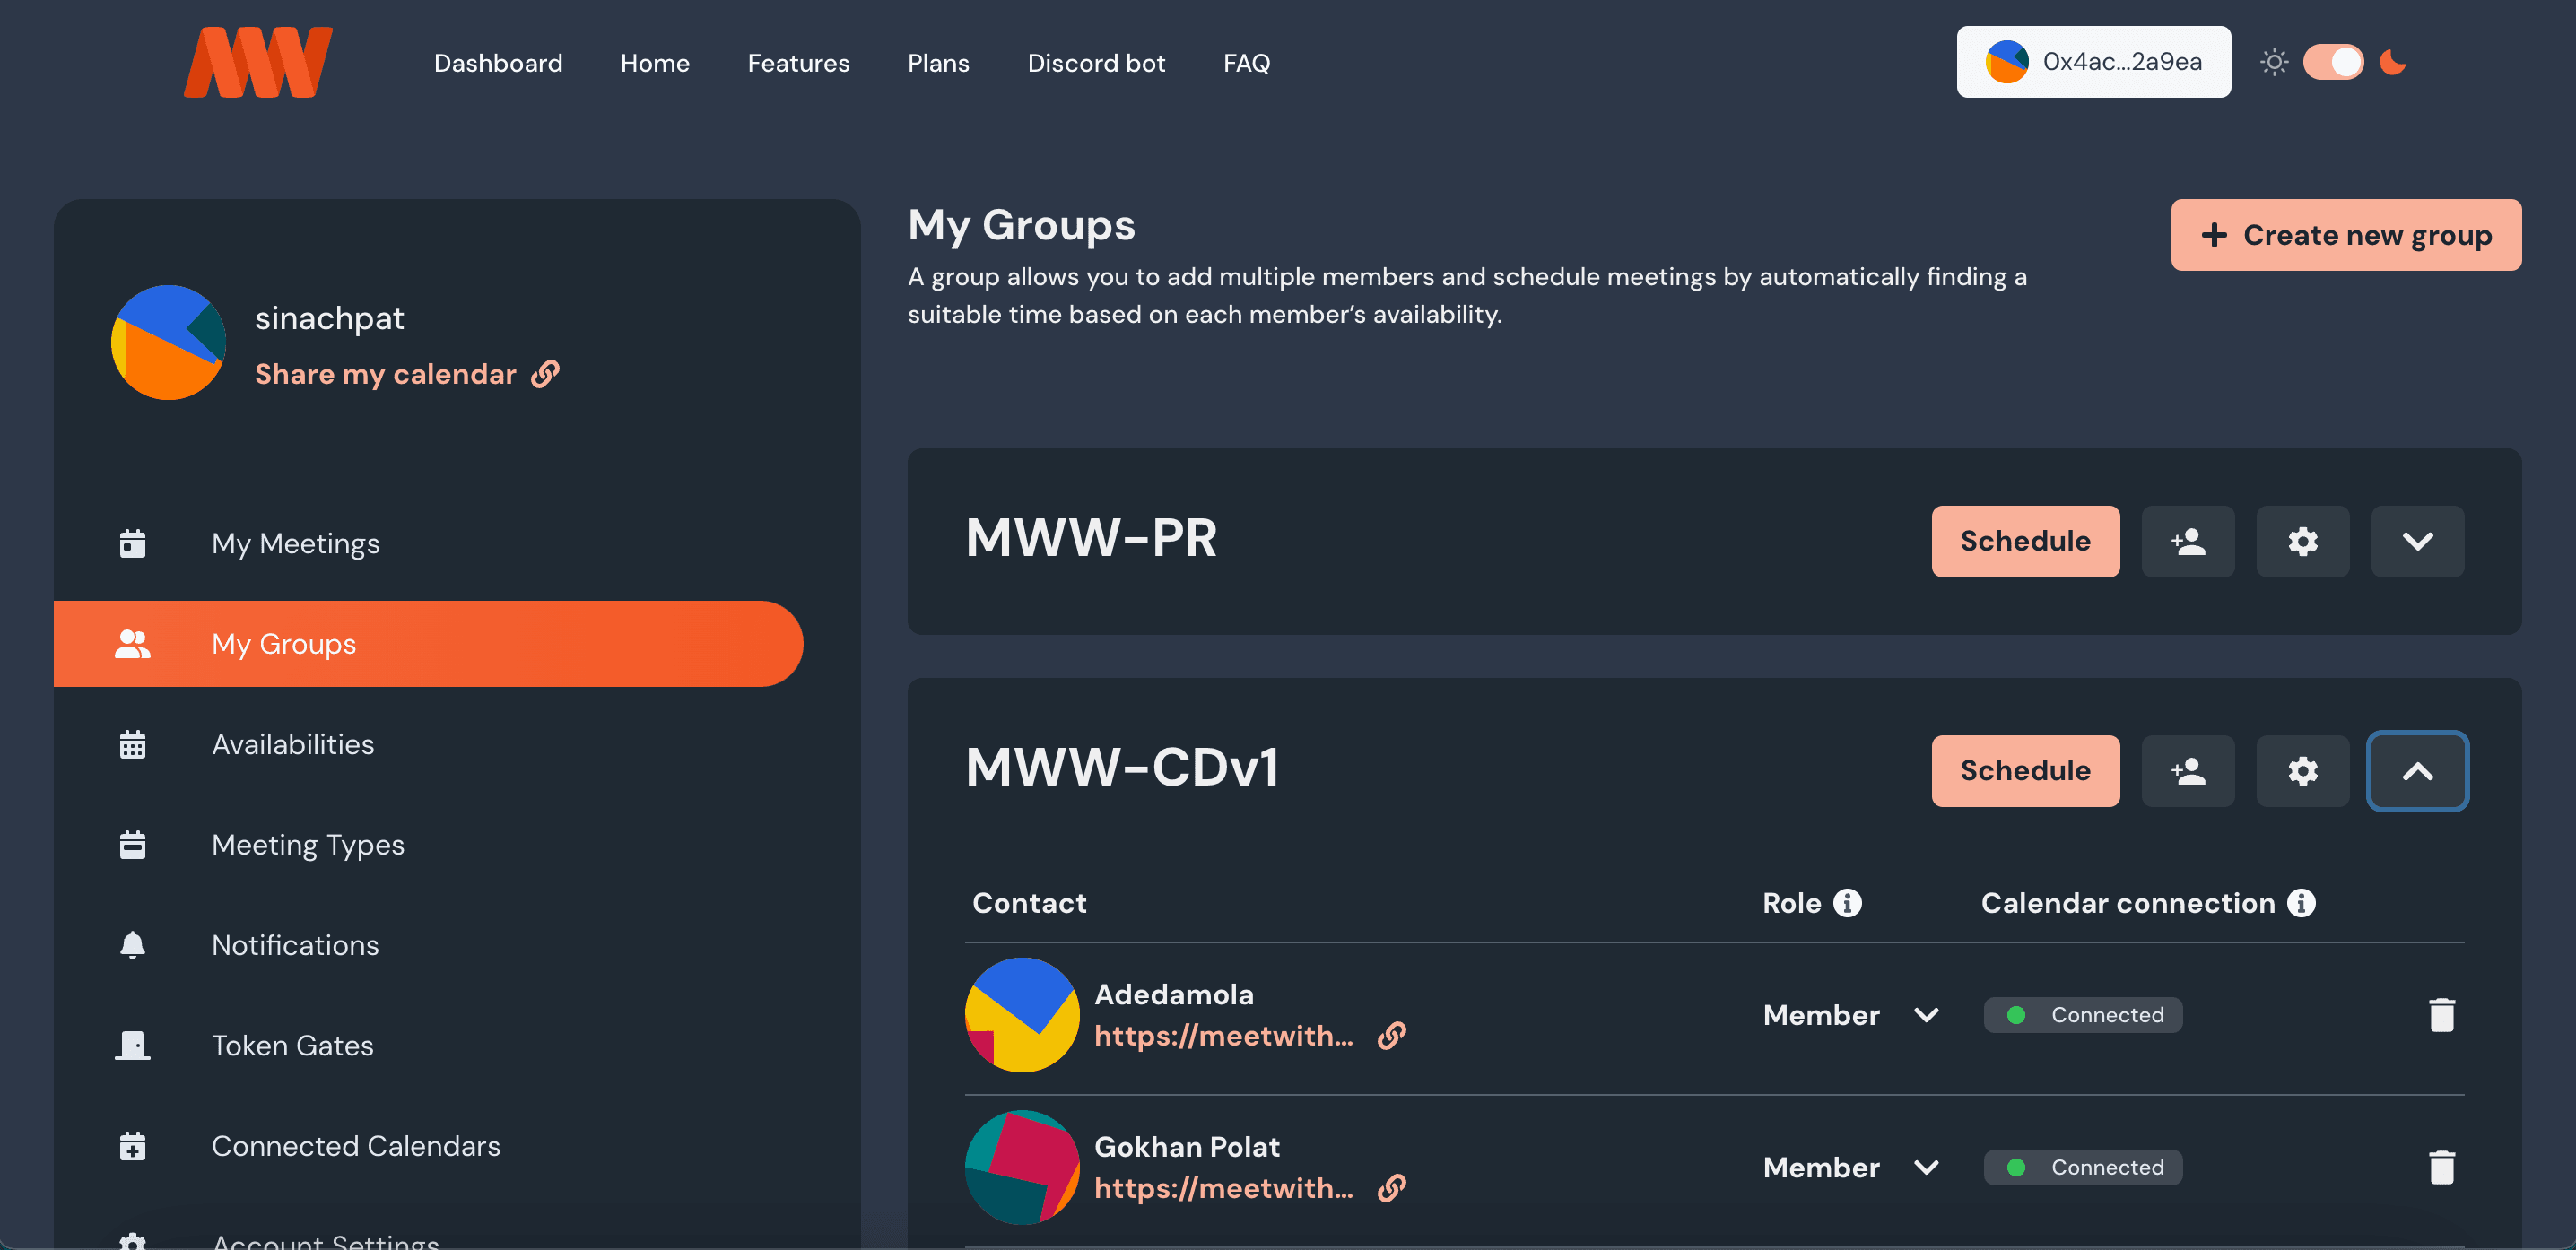Click Token Gates door icon
The height and width of the screenshot is (1250, 2576).
(x=132, y=1045)
